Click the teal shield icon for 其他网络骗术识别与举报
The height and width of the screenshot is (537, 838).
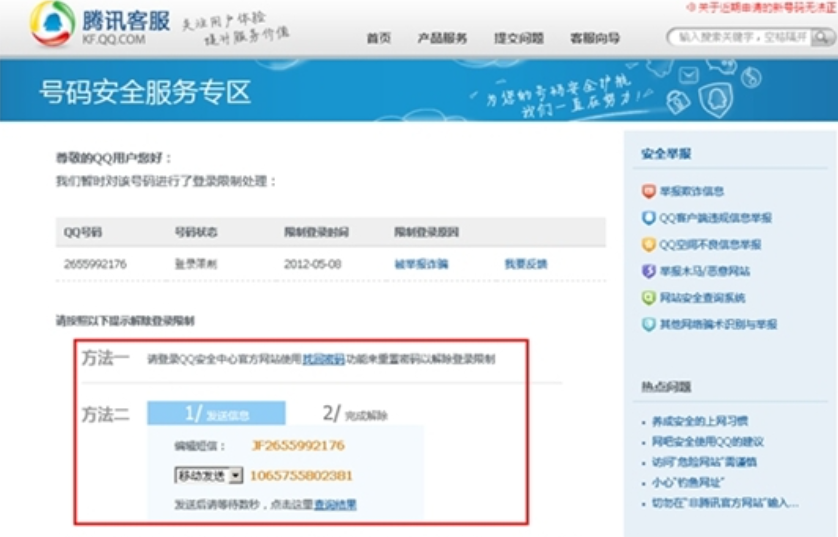(x=649, y=324)
